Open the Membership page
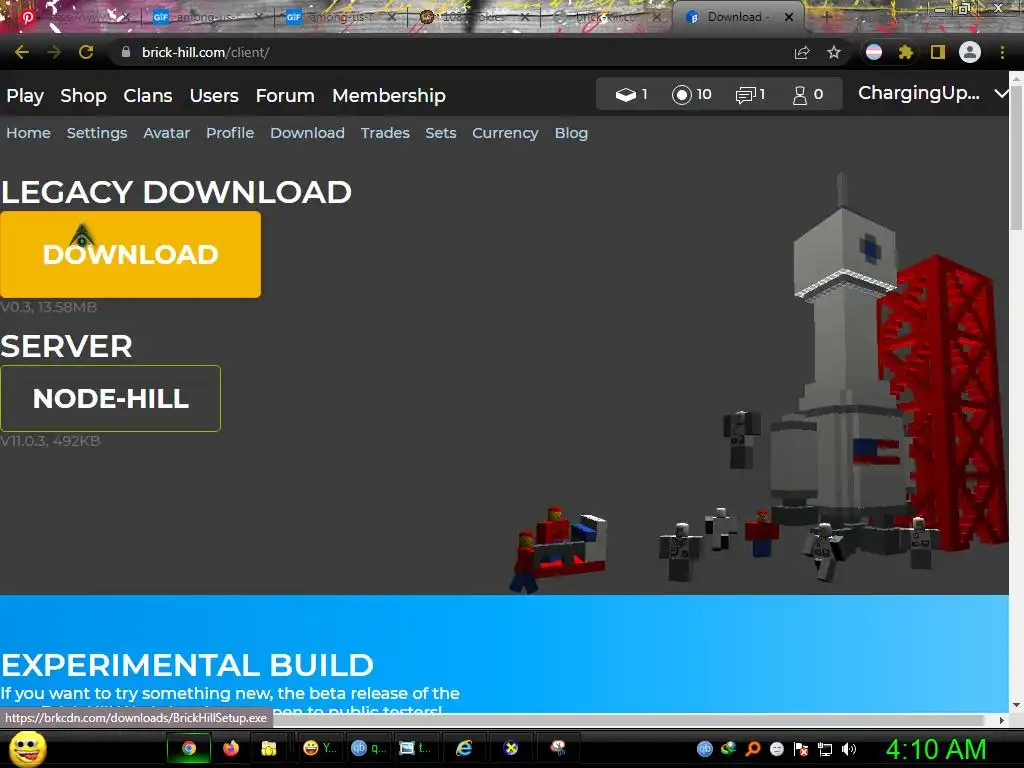Screen dimensions: 1024x768 pyautogui.click(x=389, y=95)
